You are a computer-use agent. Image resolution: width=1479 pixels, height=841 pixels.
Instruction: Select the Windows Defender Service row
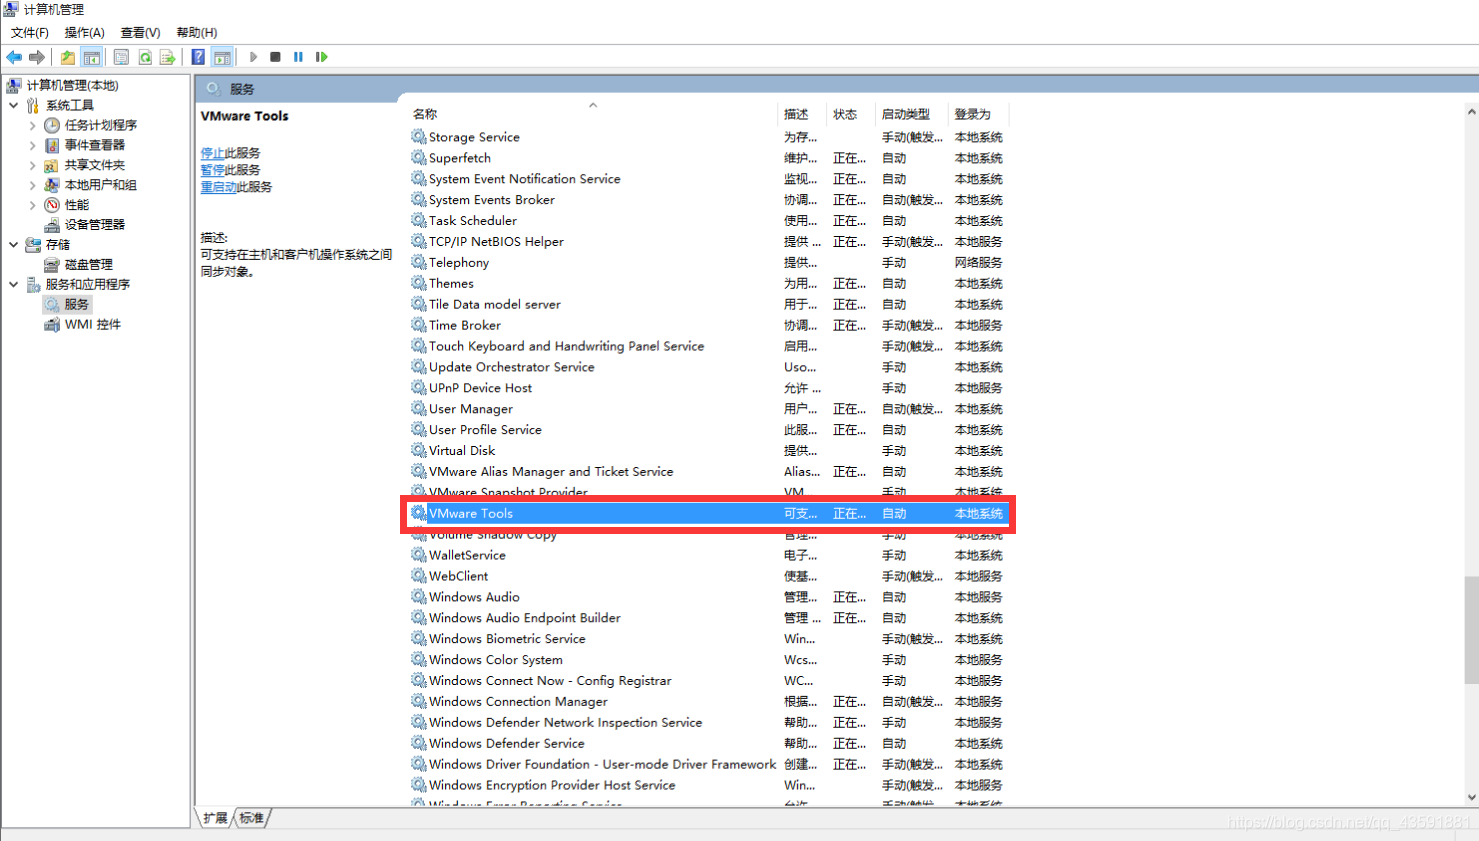pyautogui.click(x=708, y=743)
